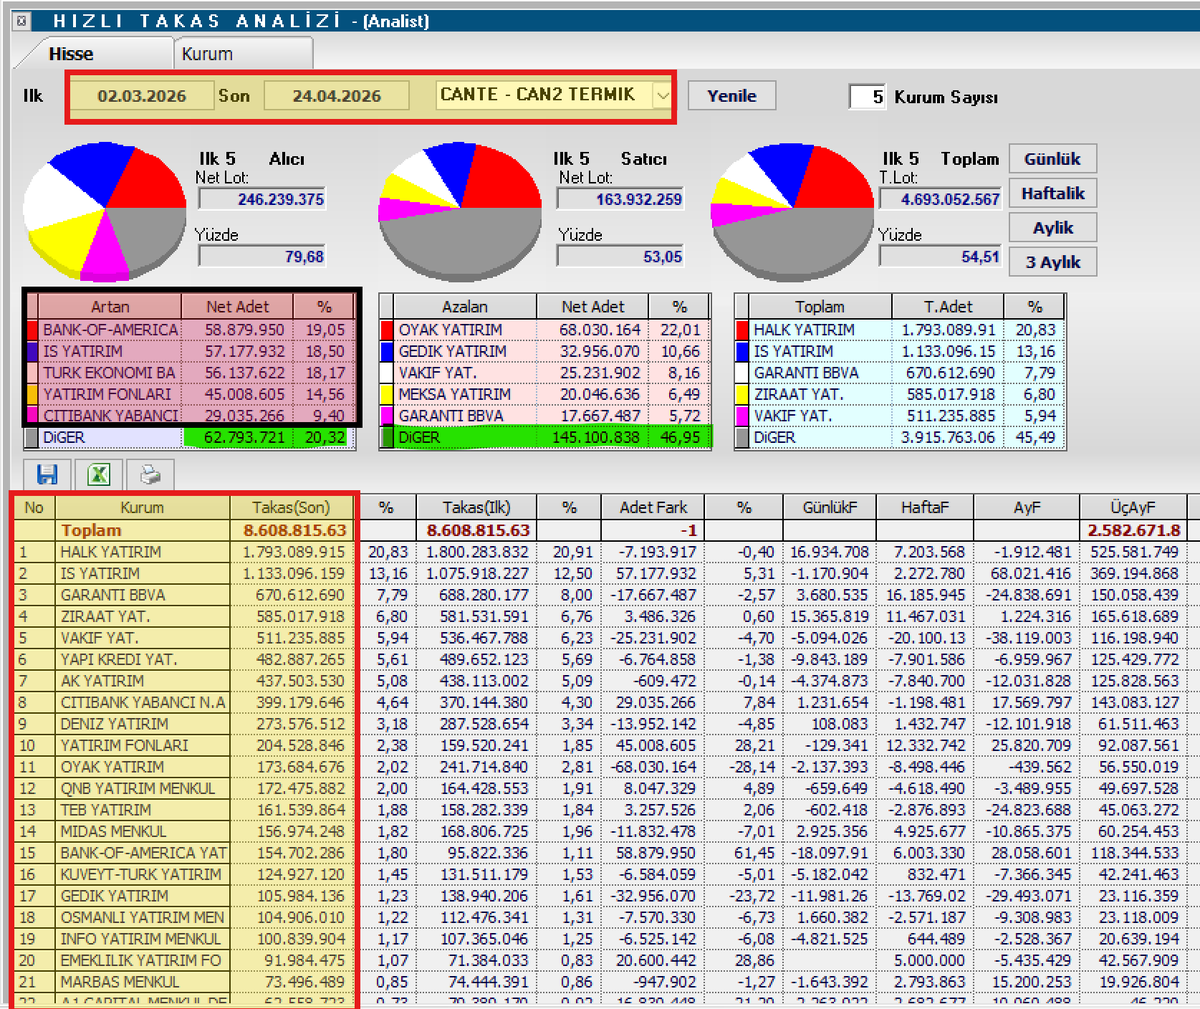Select OYAK YATIRIM row in Azalan table

tap(547, 329)
